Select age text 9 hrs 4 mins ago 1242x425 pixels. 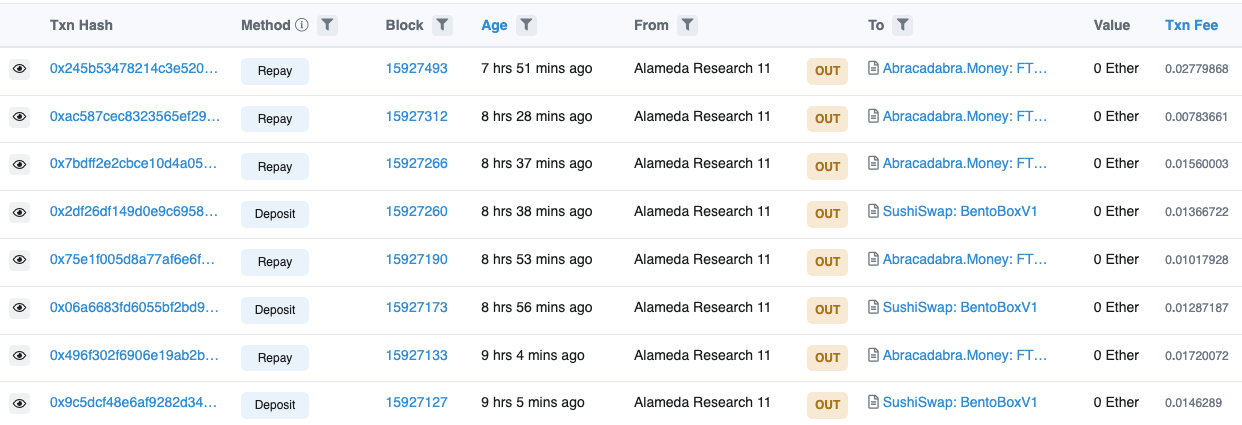tap(533, 356)
